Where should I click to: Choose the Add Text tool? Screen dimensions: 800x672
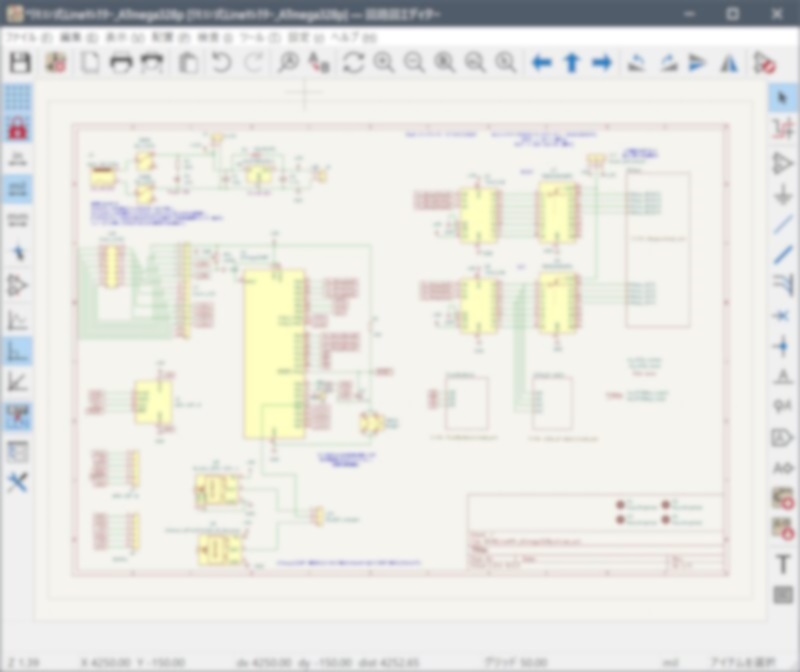783,563
